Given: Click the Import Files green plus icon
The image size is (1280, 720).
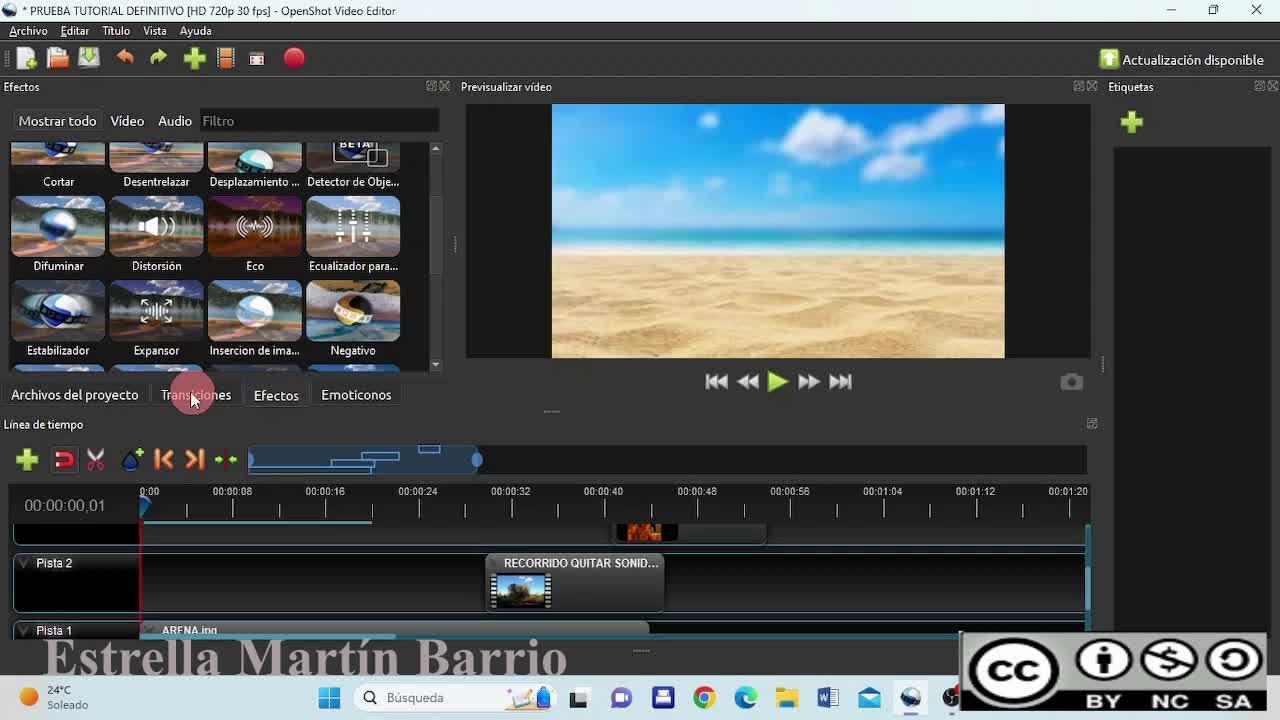Looking at the screenshot, I should click(x=194, y=58).
